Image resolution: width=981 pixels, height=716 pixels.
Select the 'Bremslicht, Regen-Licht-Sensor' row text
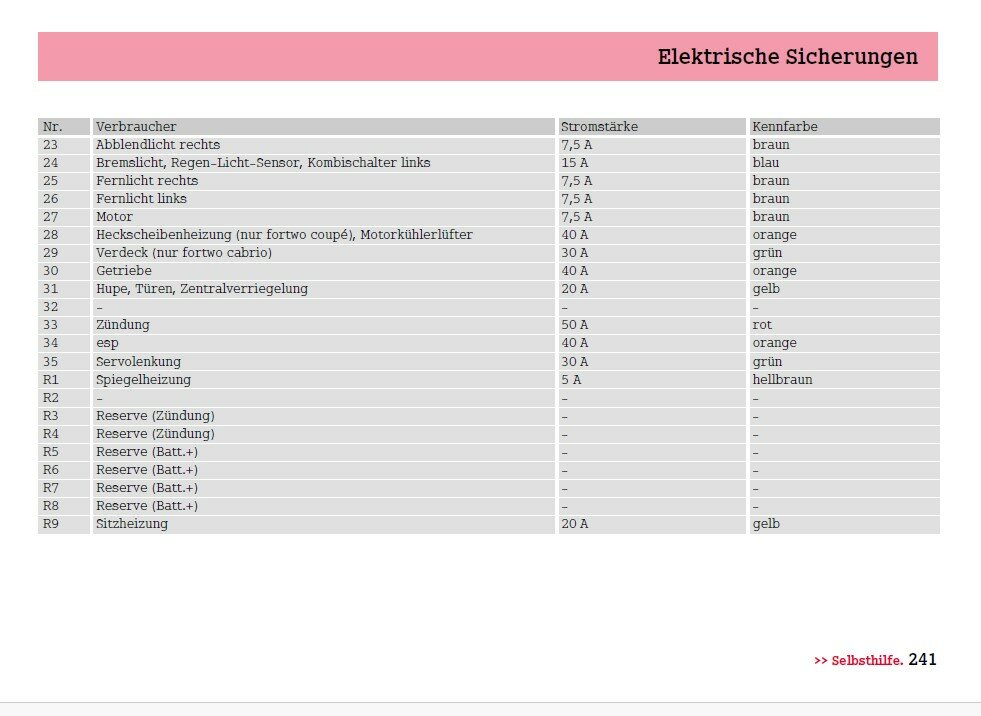click(263, 163)
